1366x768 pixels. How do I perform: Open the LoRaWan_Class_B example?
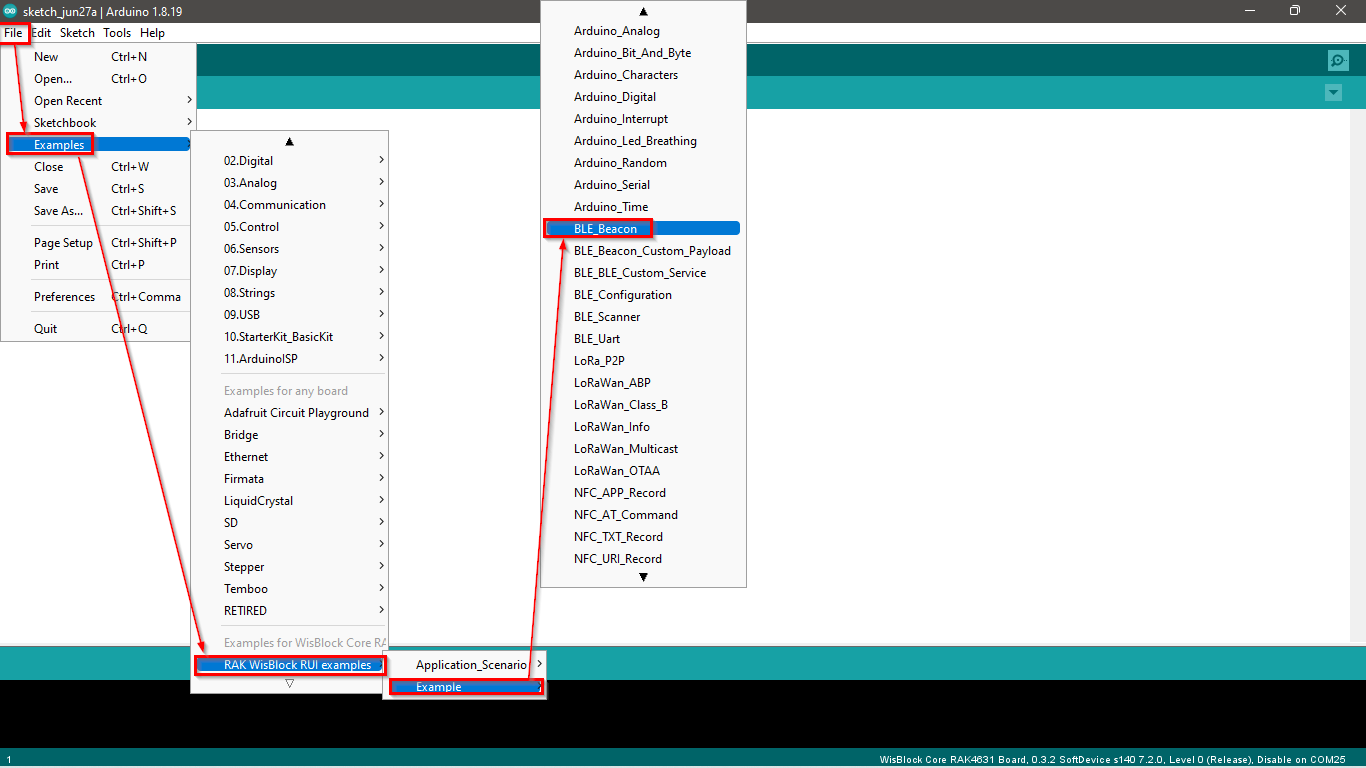tap(643, 405)
